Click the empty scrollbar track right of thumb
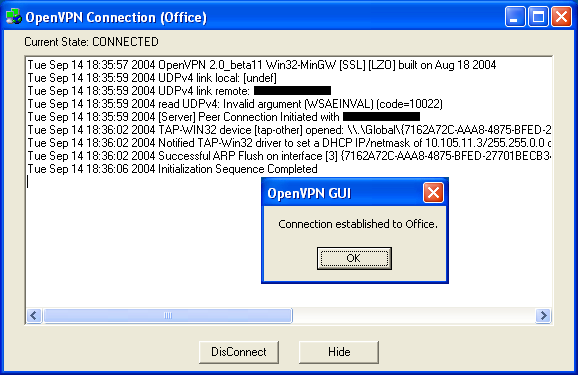578x375 pixels. click(414, 316)
